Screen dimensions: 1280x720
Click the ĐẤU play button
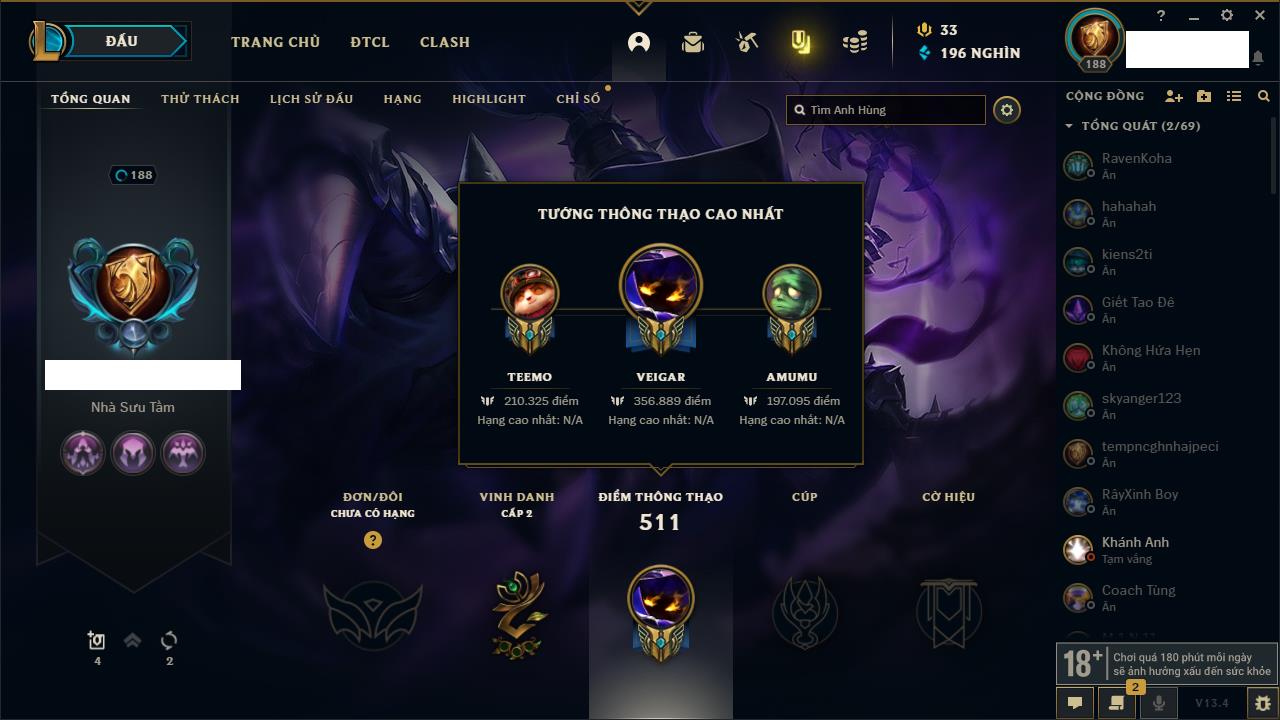point(121,41)
